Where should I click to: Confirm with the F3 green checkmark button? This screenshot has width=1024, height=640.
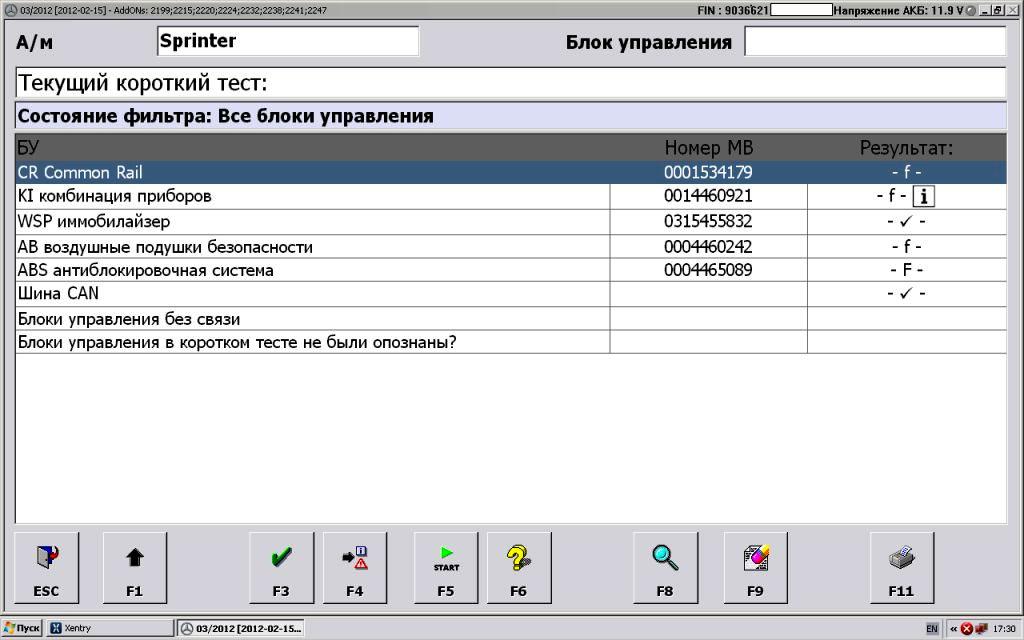(x=281, y=568)
